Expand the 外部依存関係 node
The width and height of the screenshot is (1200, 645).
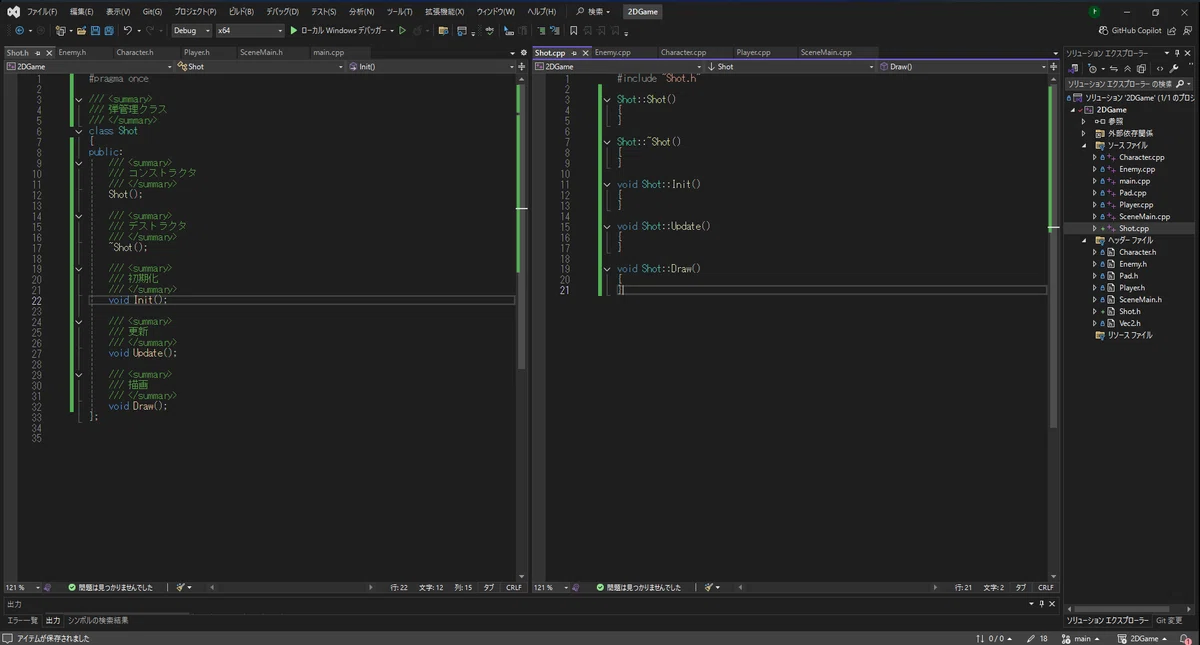click(x=1084, y=133)
